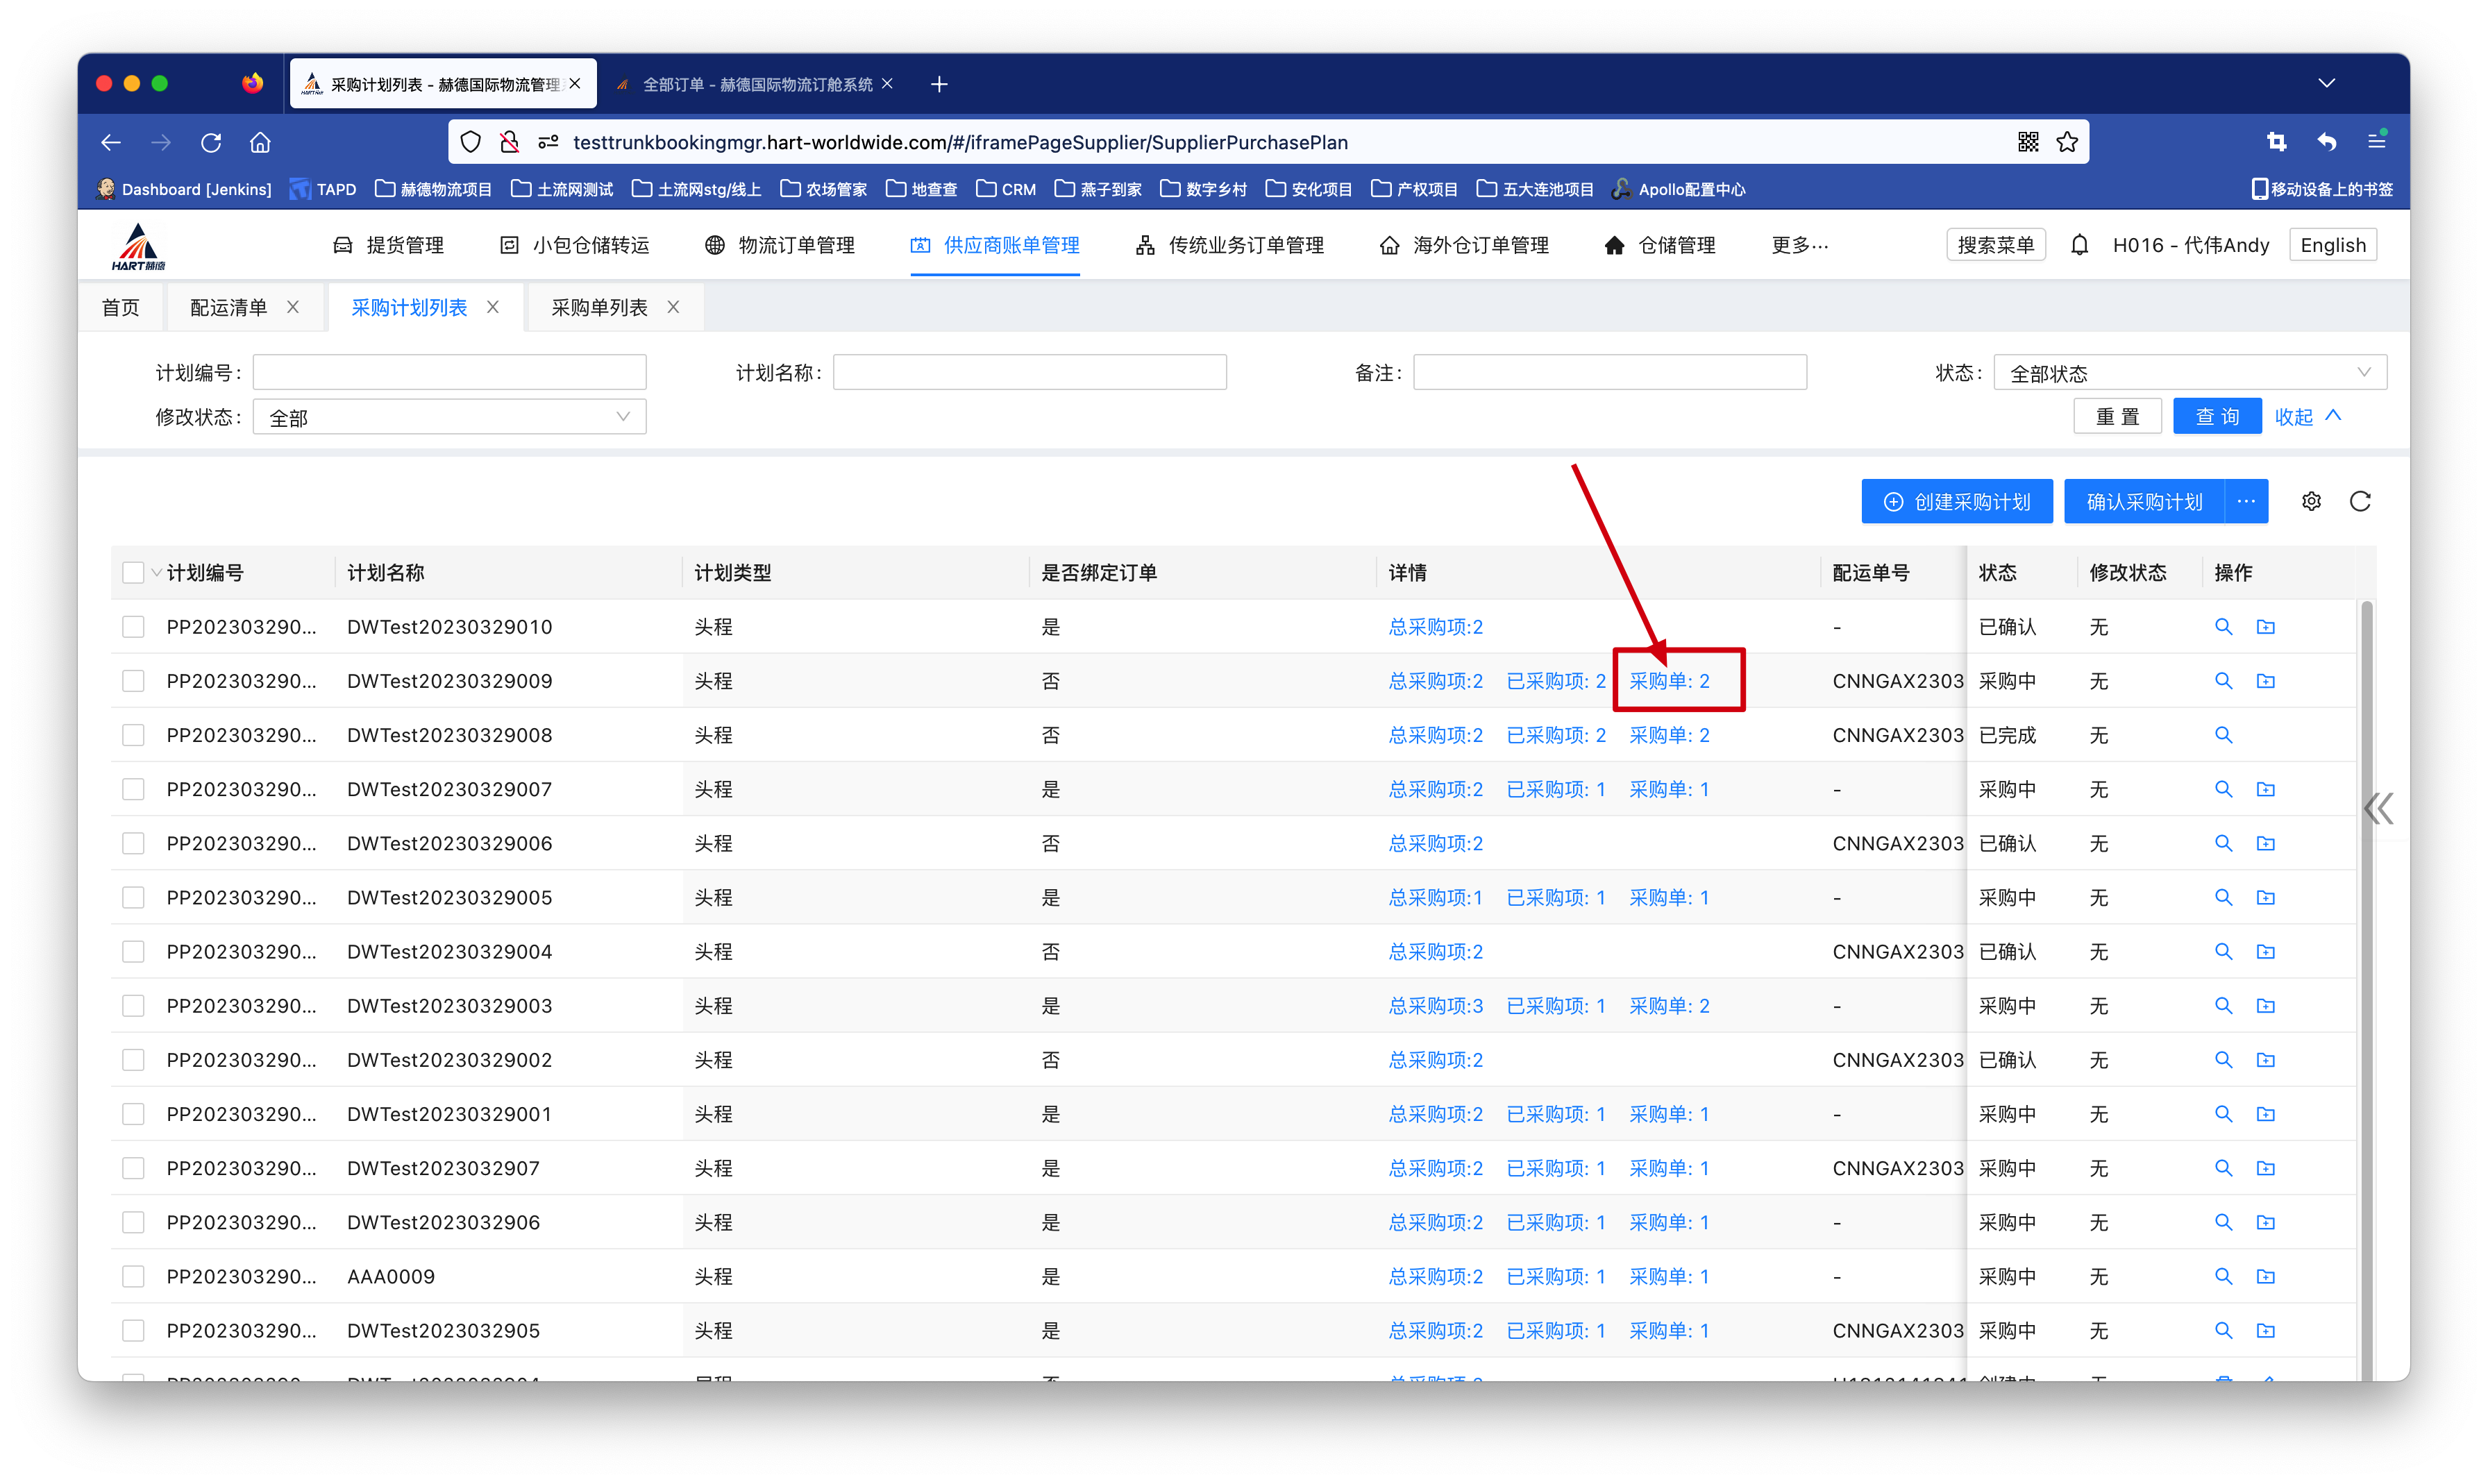Click the table settings gear icon
2488x1484 pixels.
[x=2310, y=501]
